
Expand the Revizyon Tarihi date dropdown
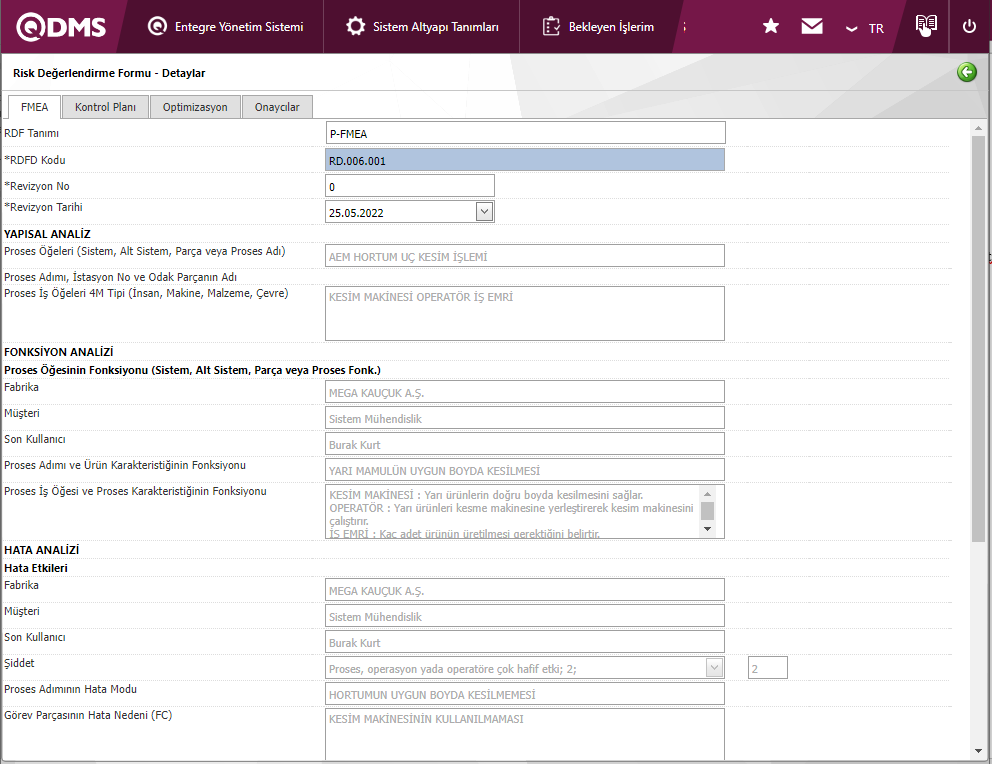[484, 211]
